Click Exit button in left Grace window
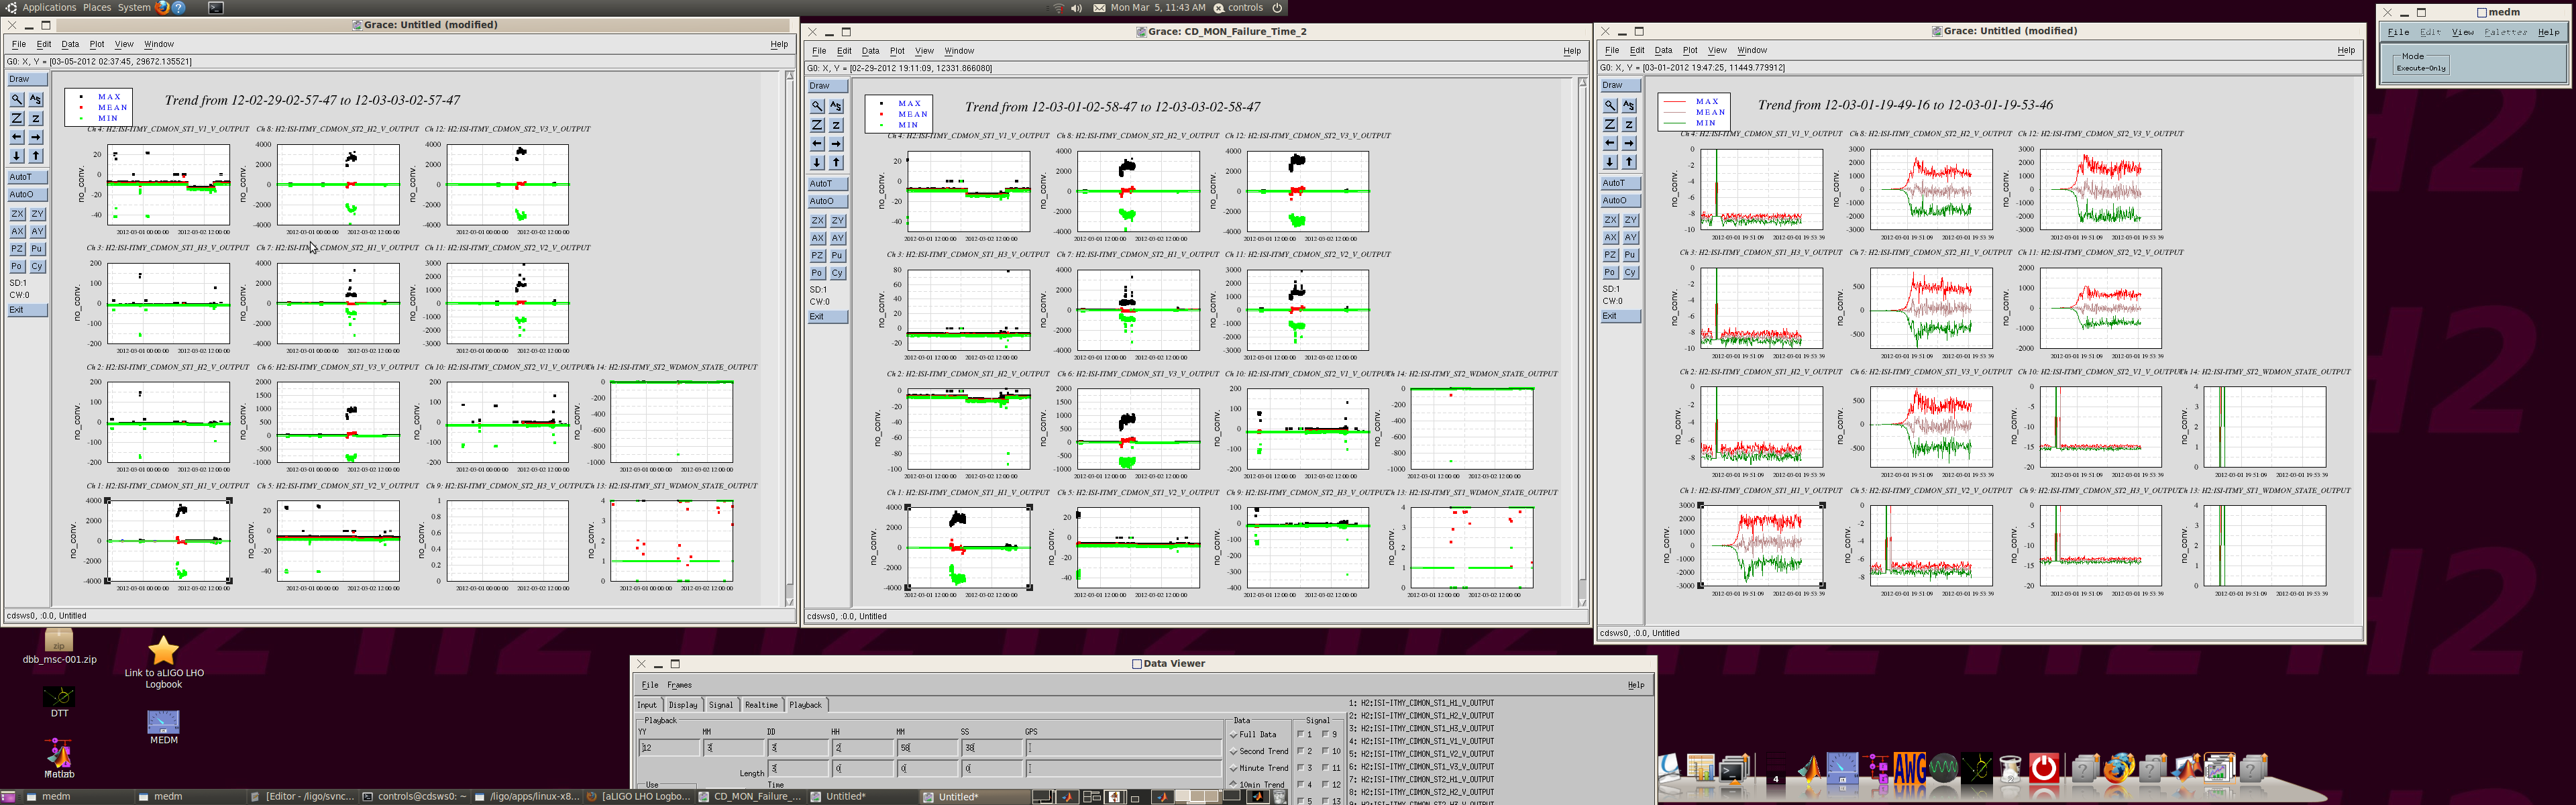The width and height of the screenshot is (2576, 805). [27, 310]
